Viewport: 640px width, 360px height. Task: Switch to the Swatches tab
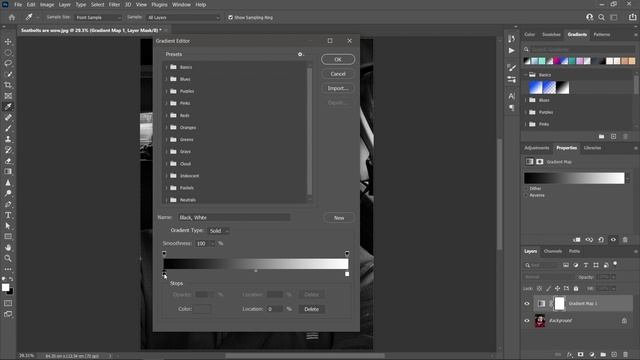coord(551,35)
